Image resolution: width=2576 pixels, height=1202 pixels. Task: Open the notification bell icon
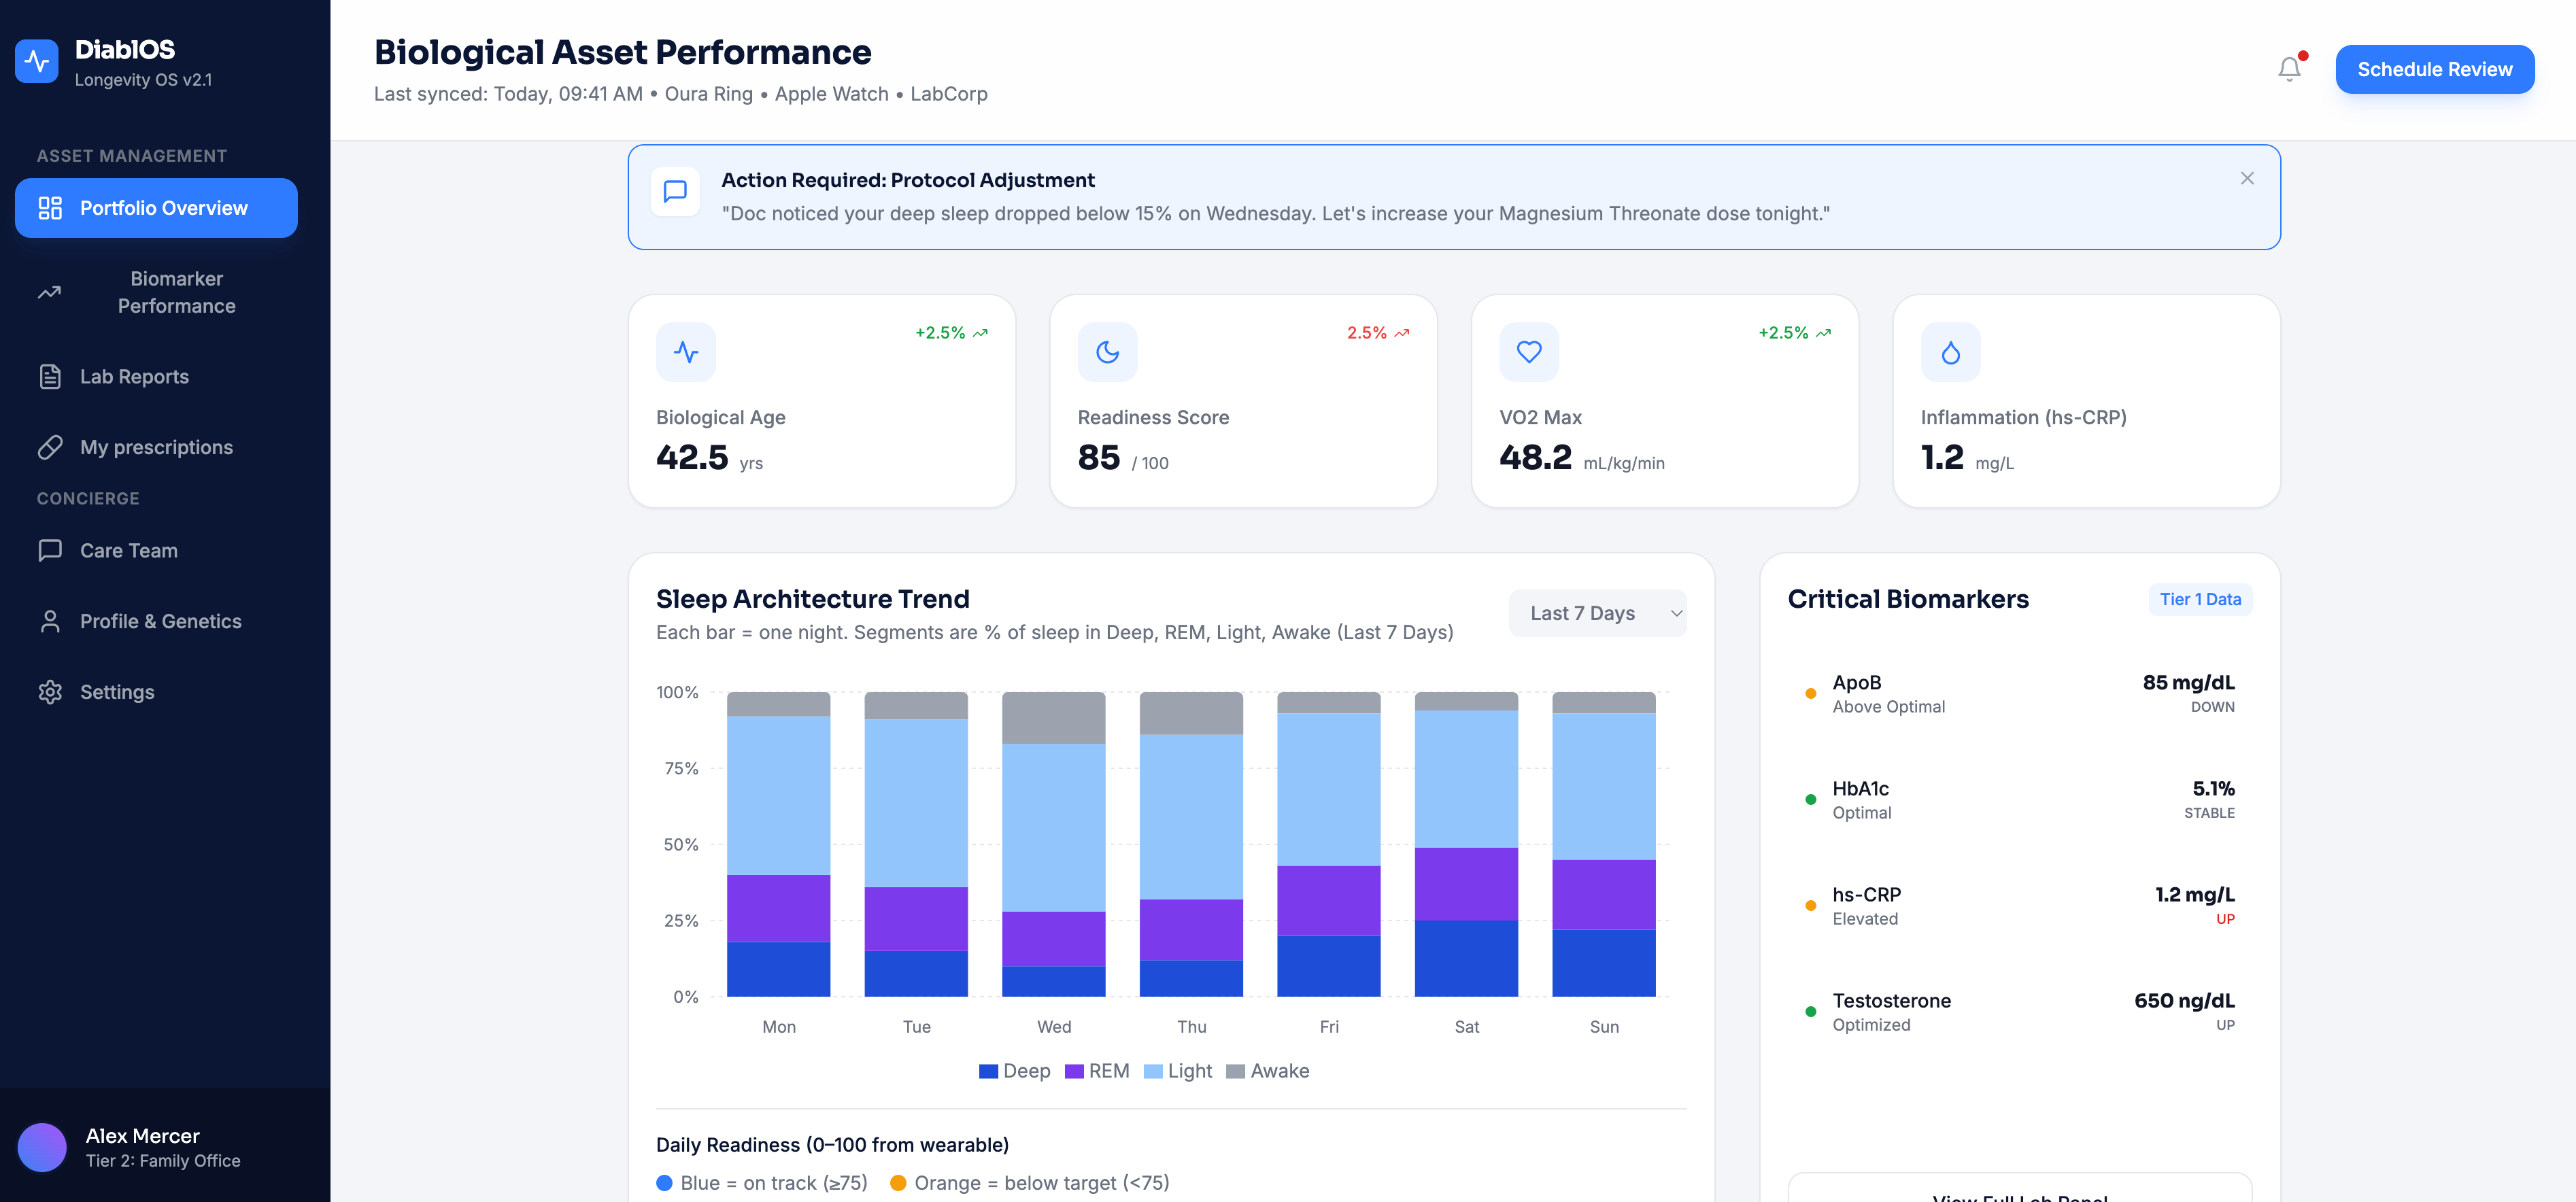click(x=2289, y=69)
